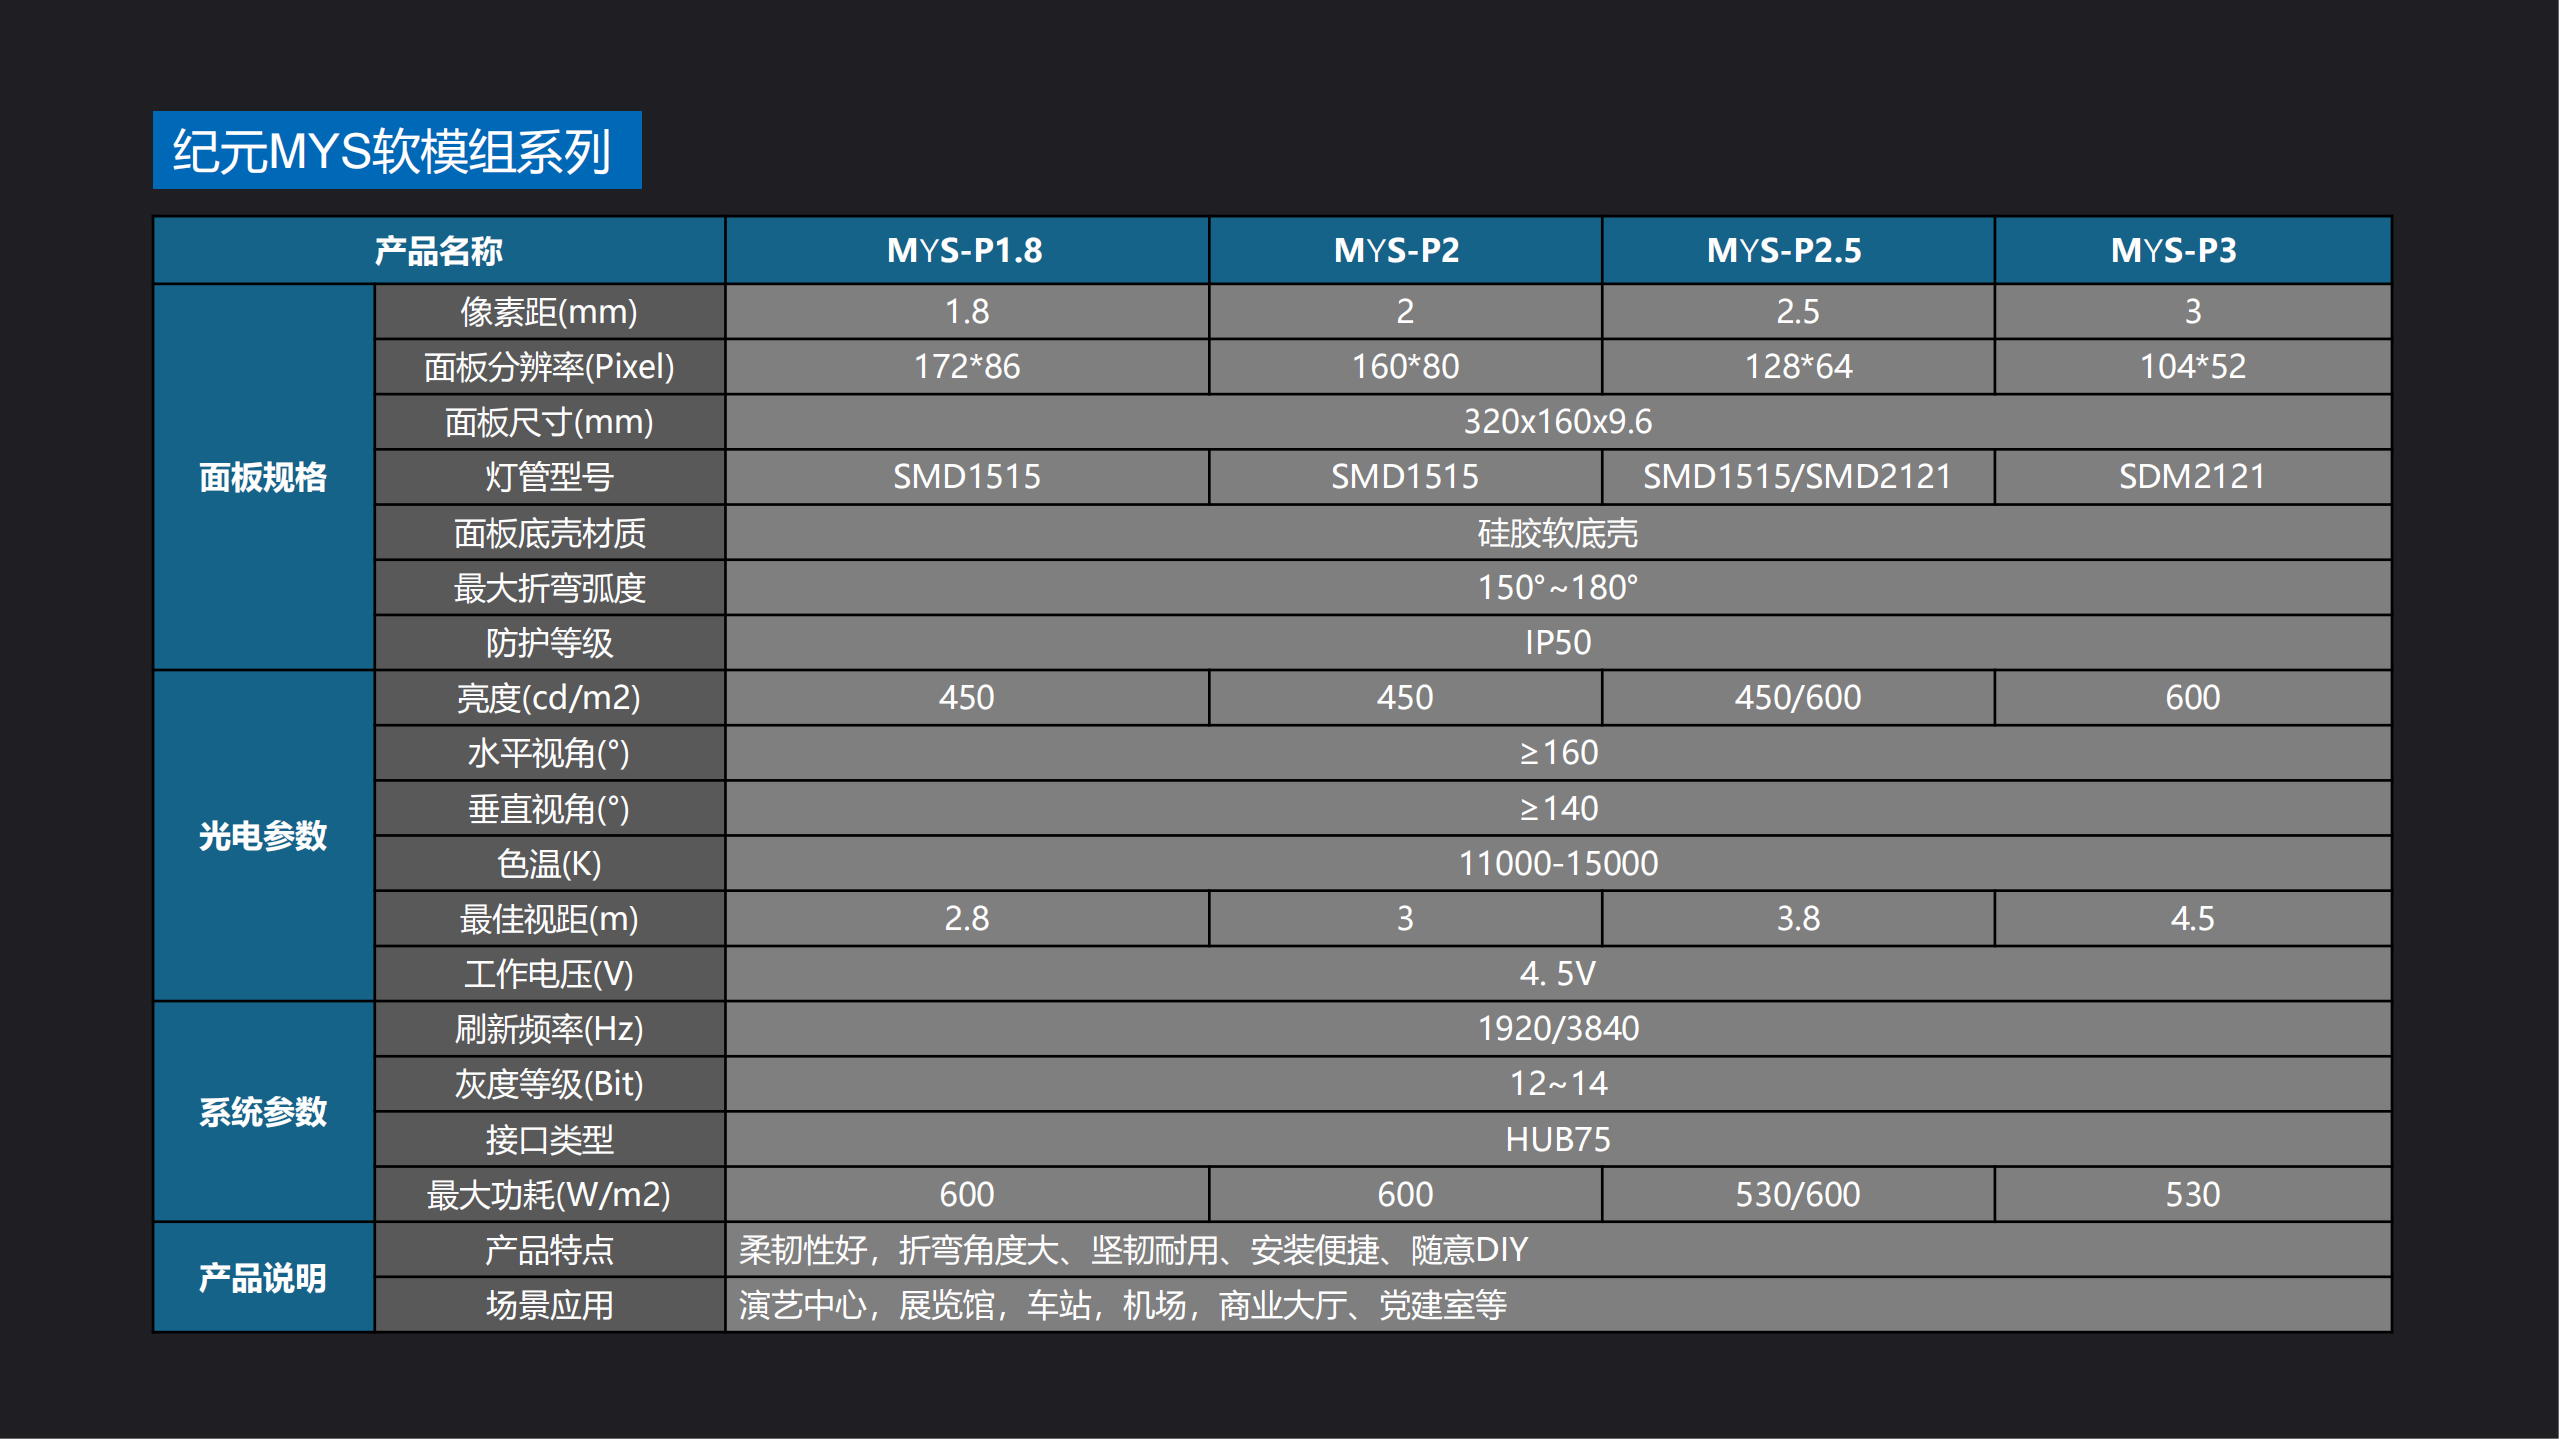The height and width of the screenshot is (1440, 2560).
Task: Click the HUB75 interface cell
Action: (1558, 1139)
